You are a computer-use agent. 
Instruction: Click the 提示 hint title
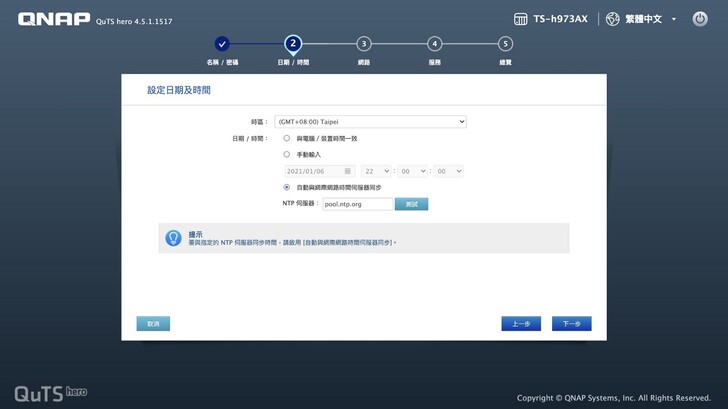[x=195, y=234]
